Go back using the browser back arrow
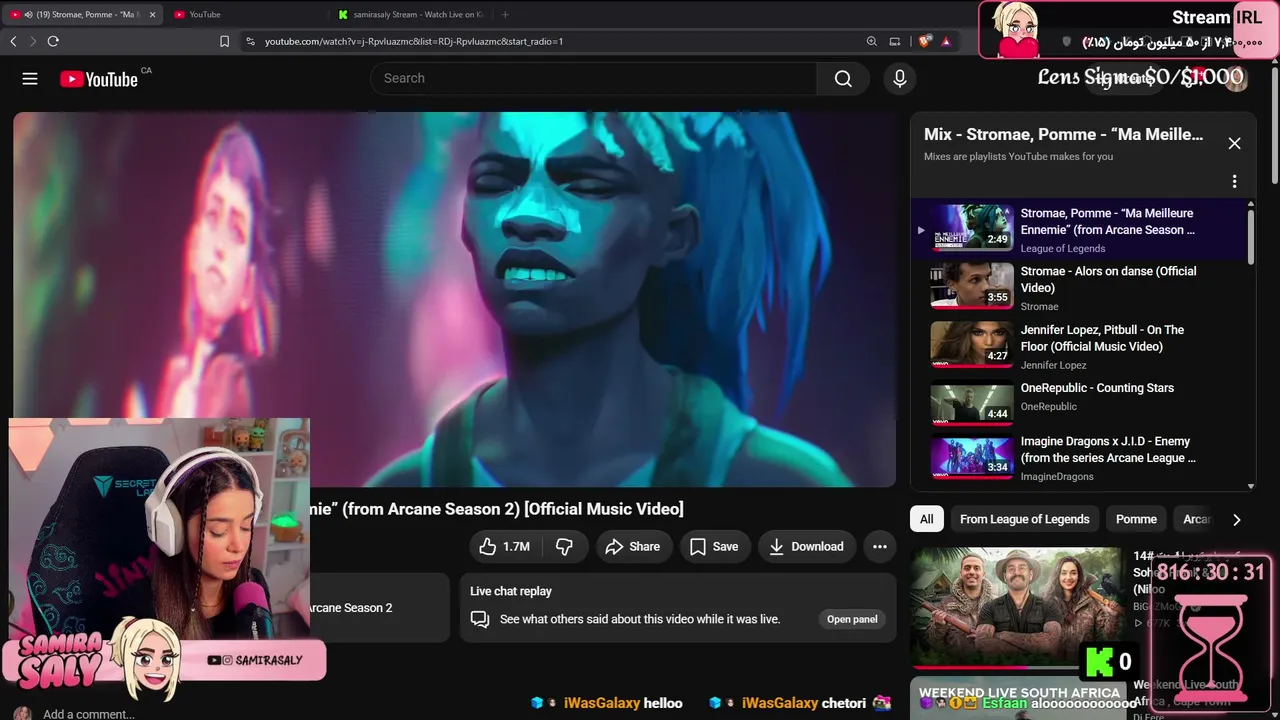 tap(13, 41)
